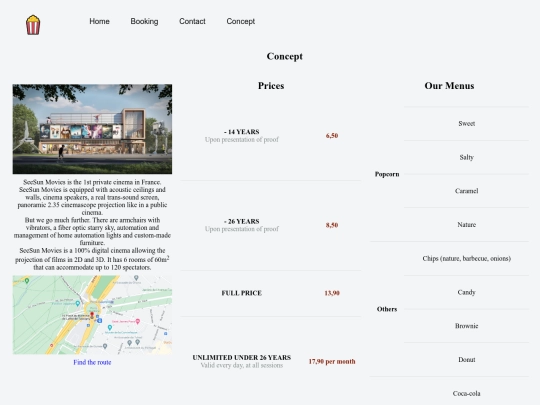The height and width of the screenshot is (405, 540).
Task: Click the '17,90 per month' price
Action: point(332,361)
